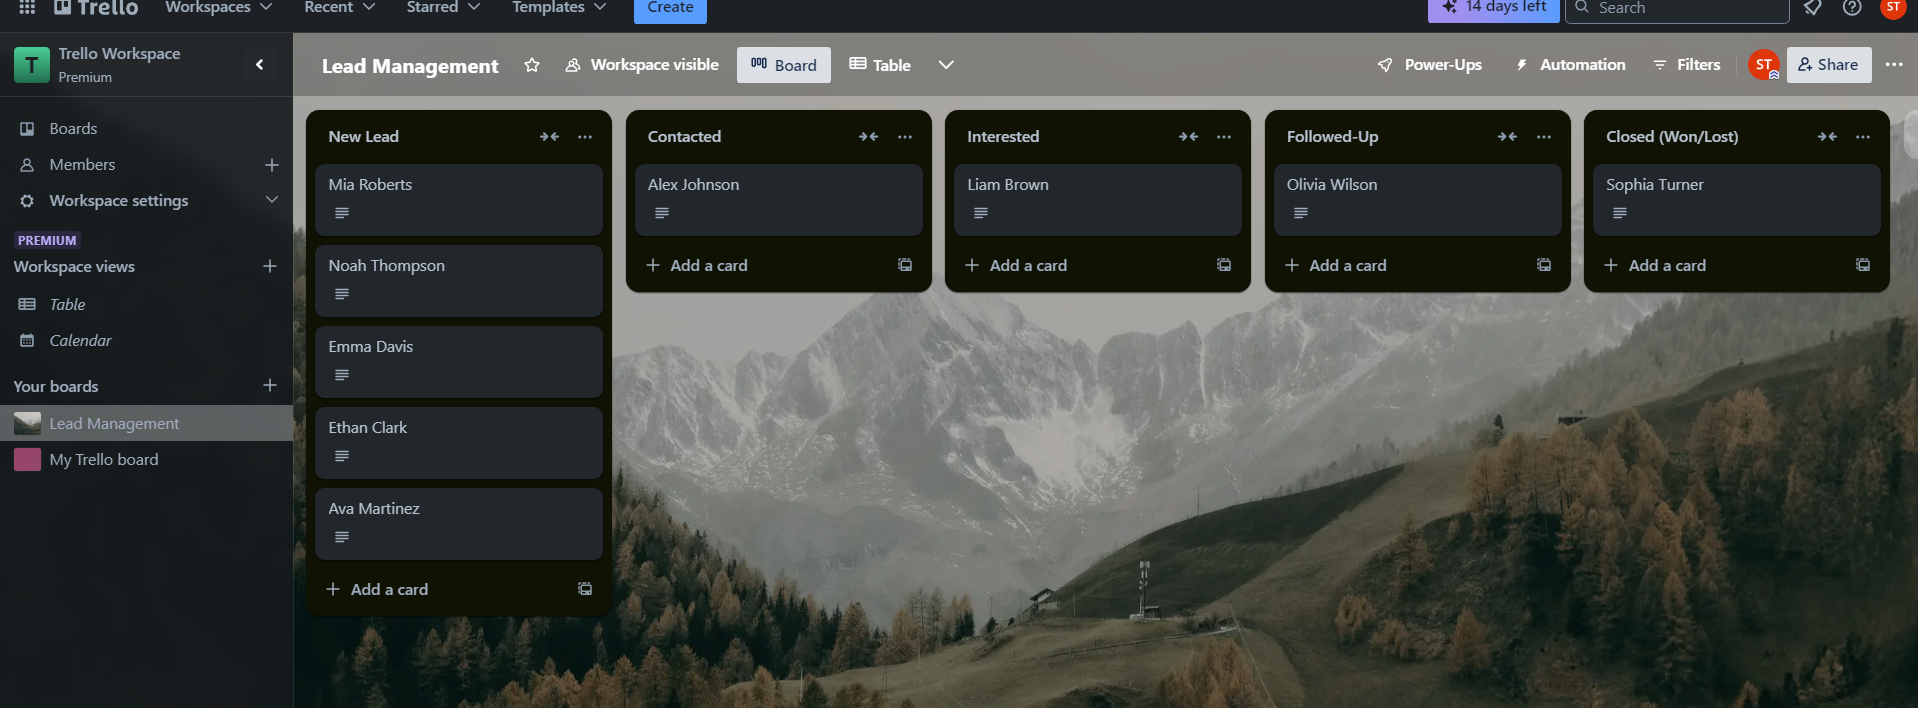Add a card to New Lead

coord(441,589)
